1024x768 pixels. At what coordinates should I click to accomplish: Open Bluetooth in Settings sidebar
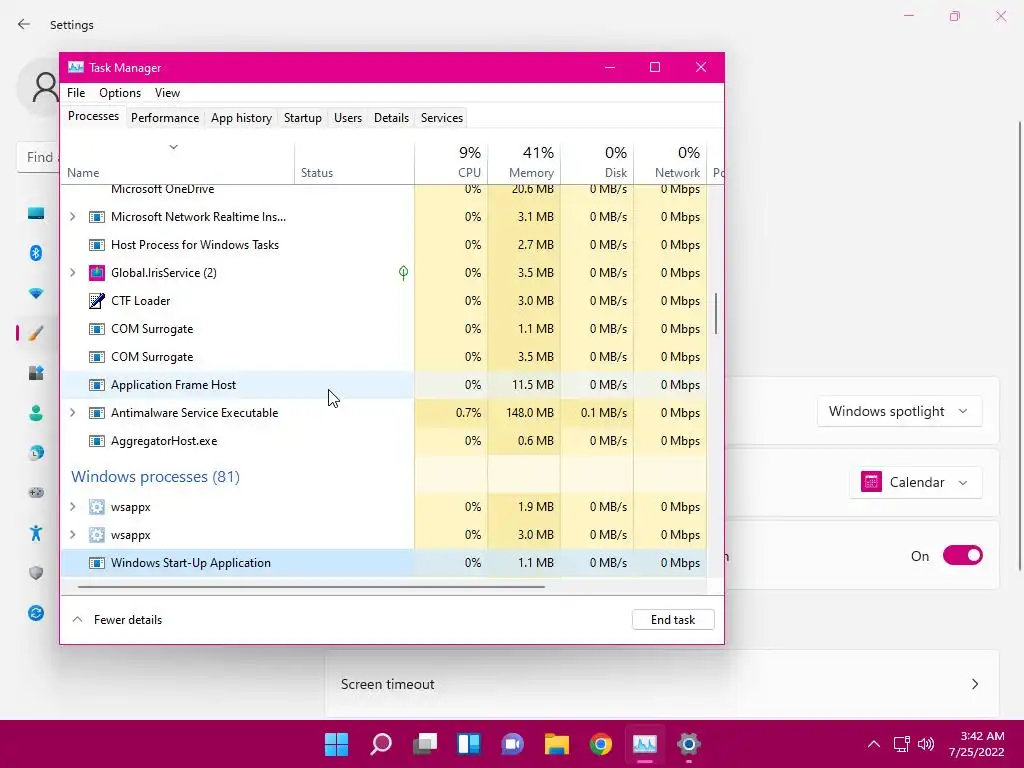tap(36, 253)
